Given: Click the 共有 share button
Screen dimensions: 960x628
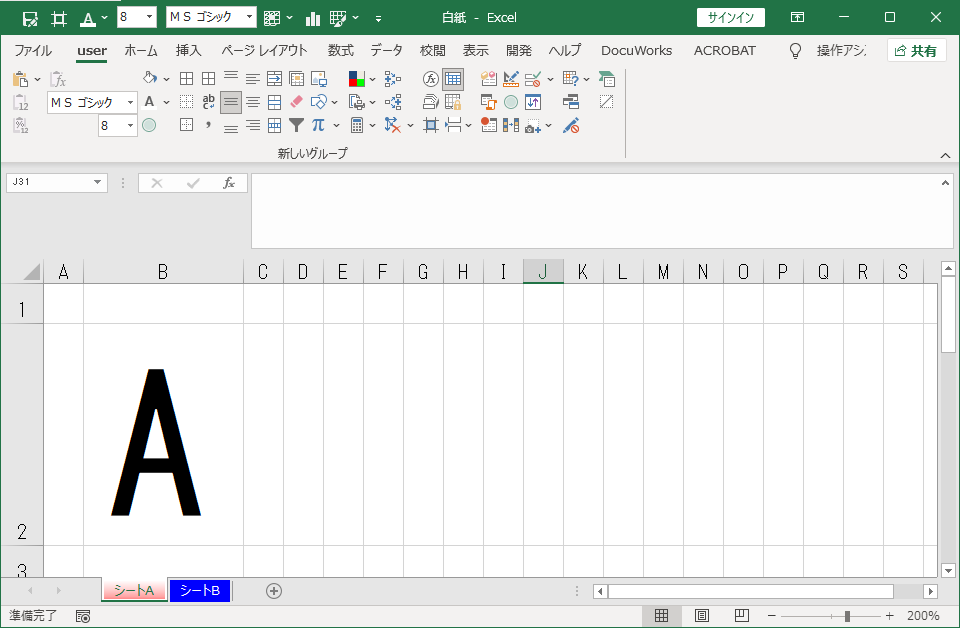Looking at the screenshot, I should [x=916, y=51].
